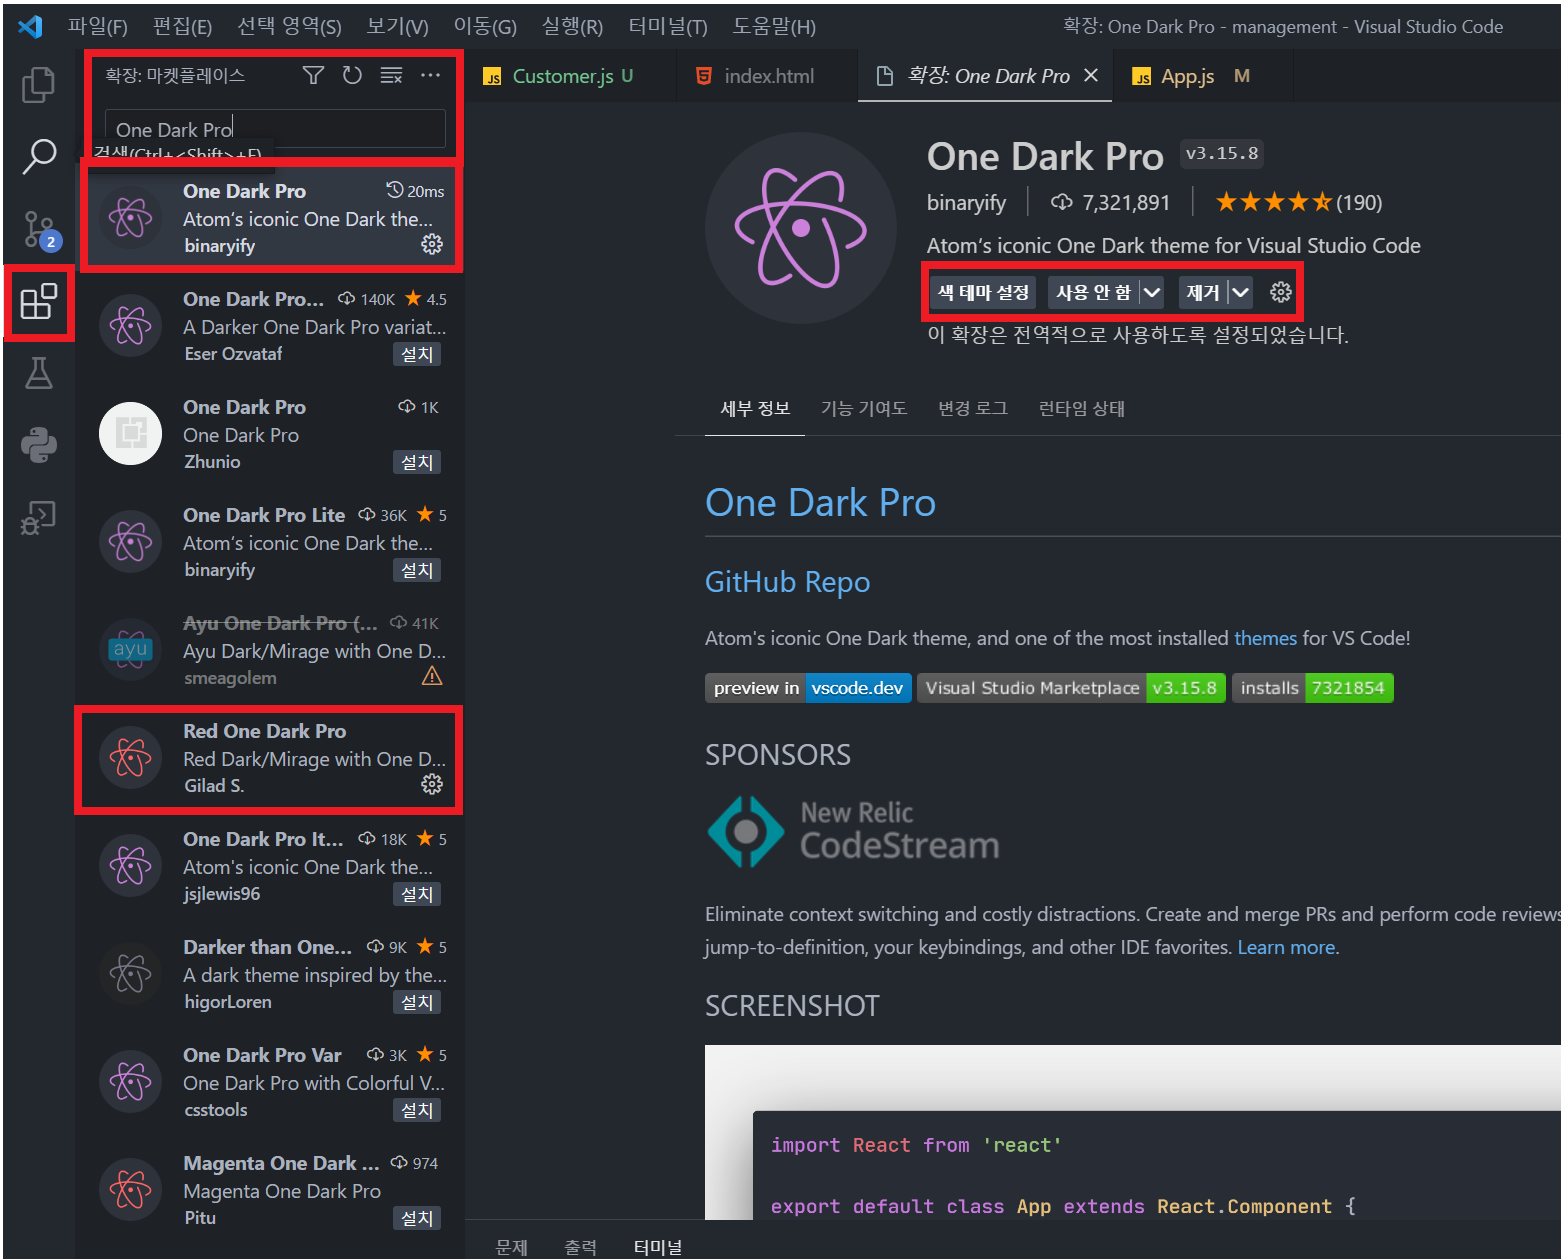Close the One Dark Pro extension tab
The width and height of the screenshot is (1563, 1259).
point(1091,75)
